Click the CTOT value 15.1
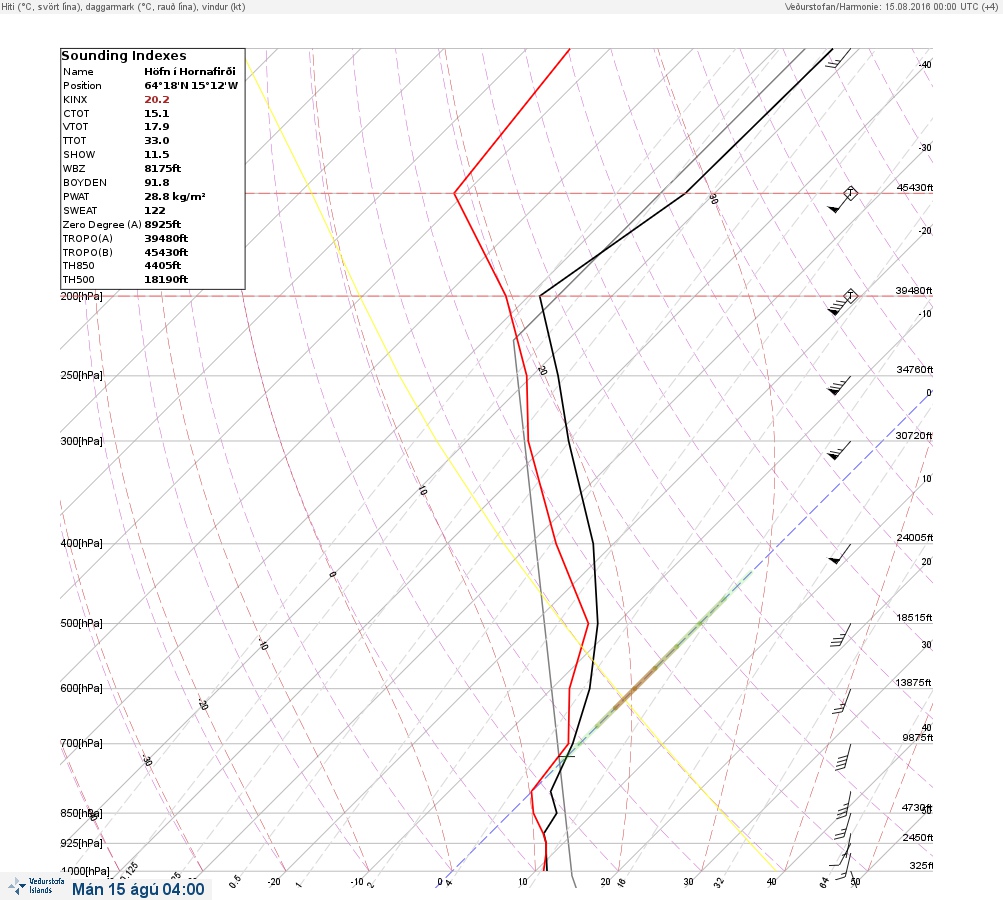The height and width of the screenshot is (900, 1003). (x=157, y=113)
